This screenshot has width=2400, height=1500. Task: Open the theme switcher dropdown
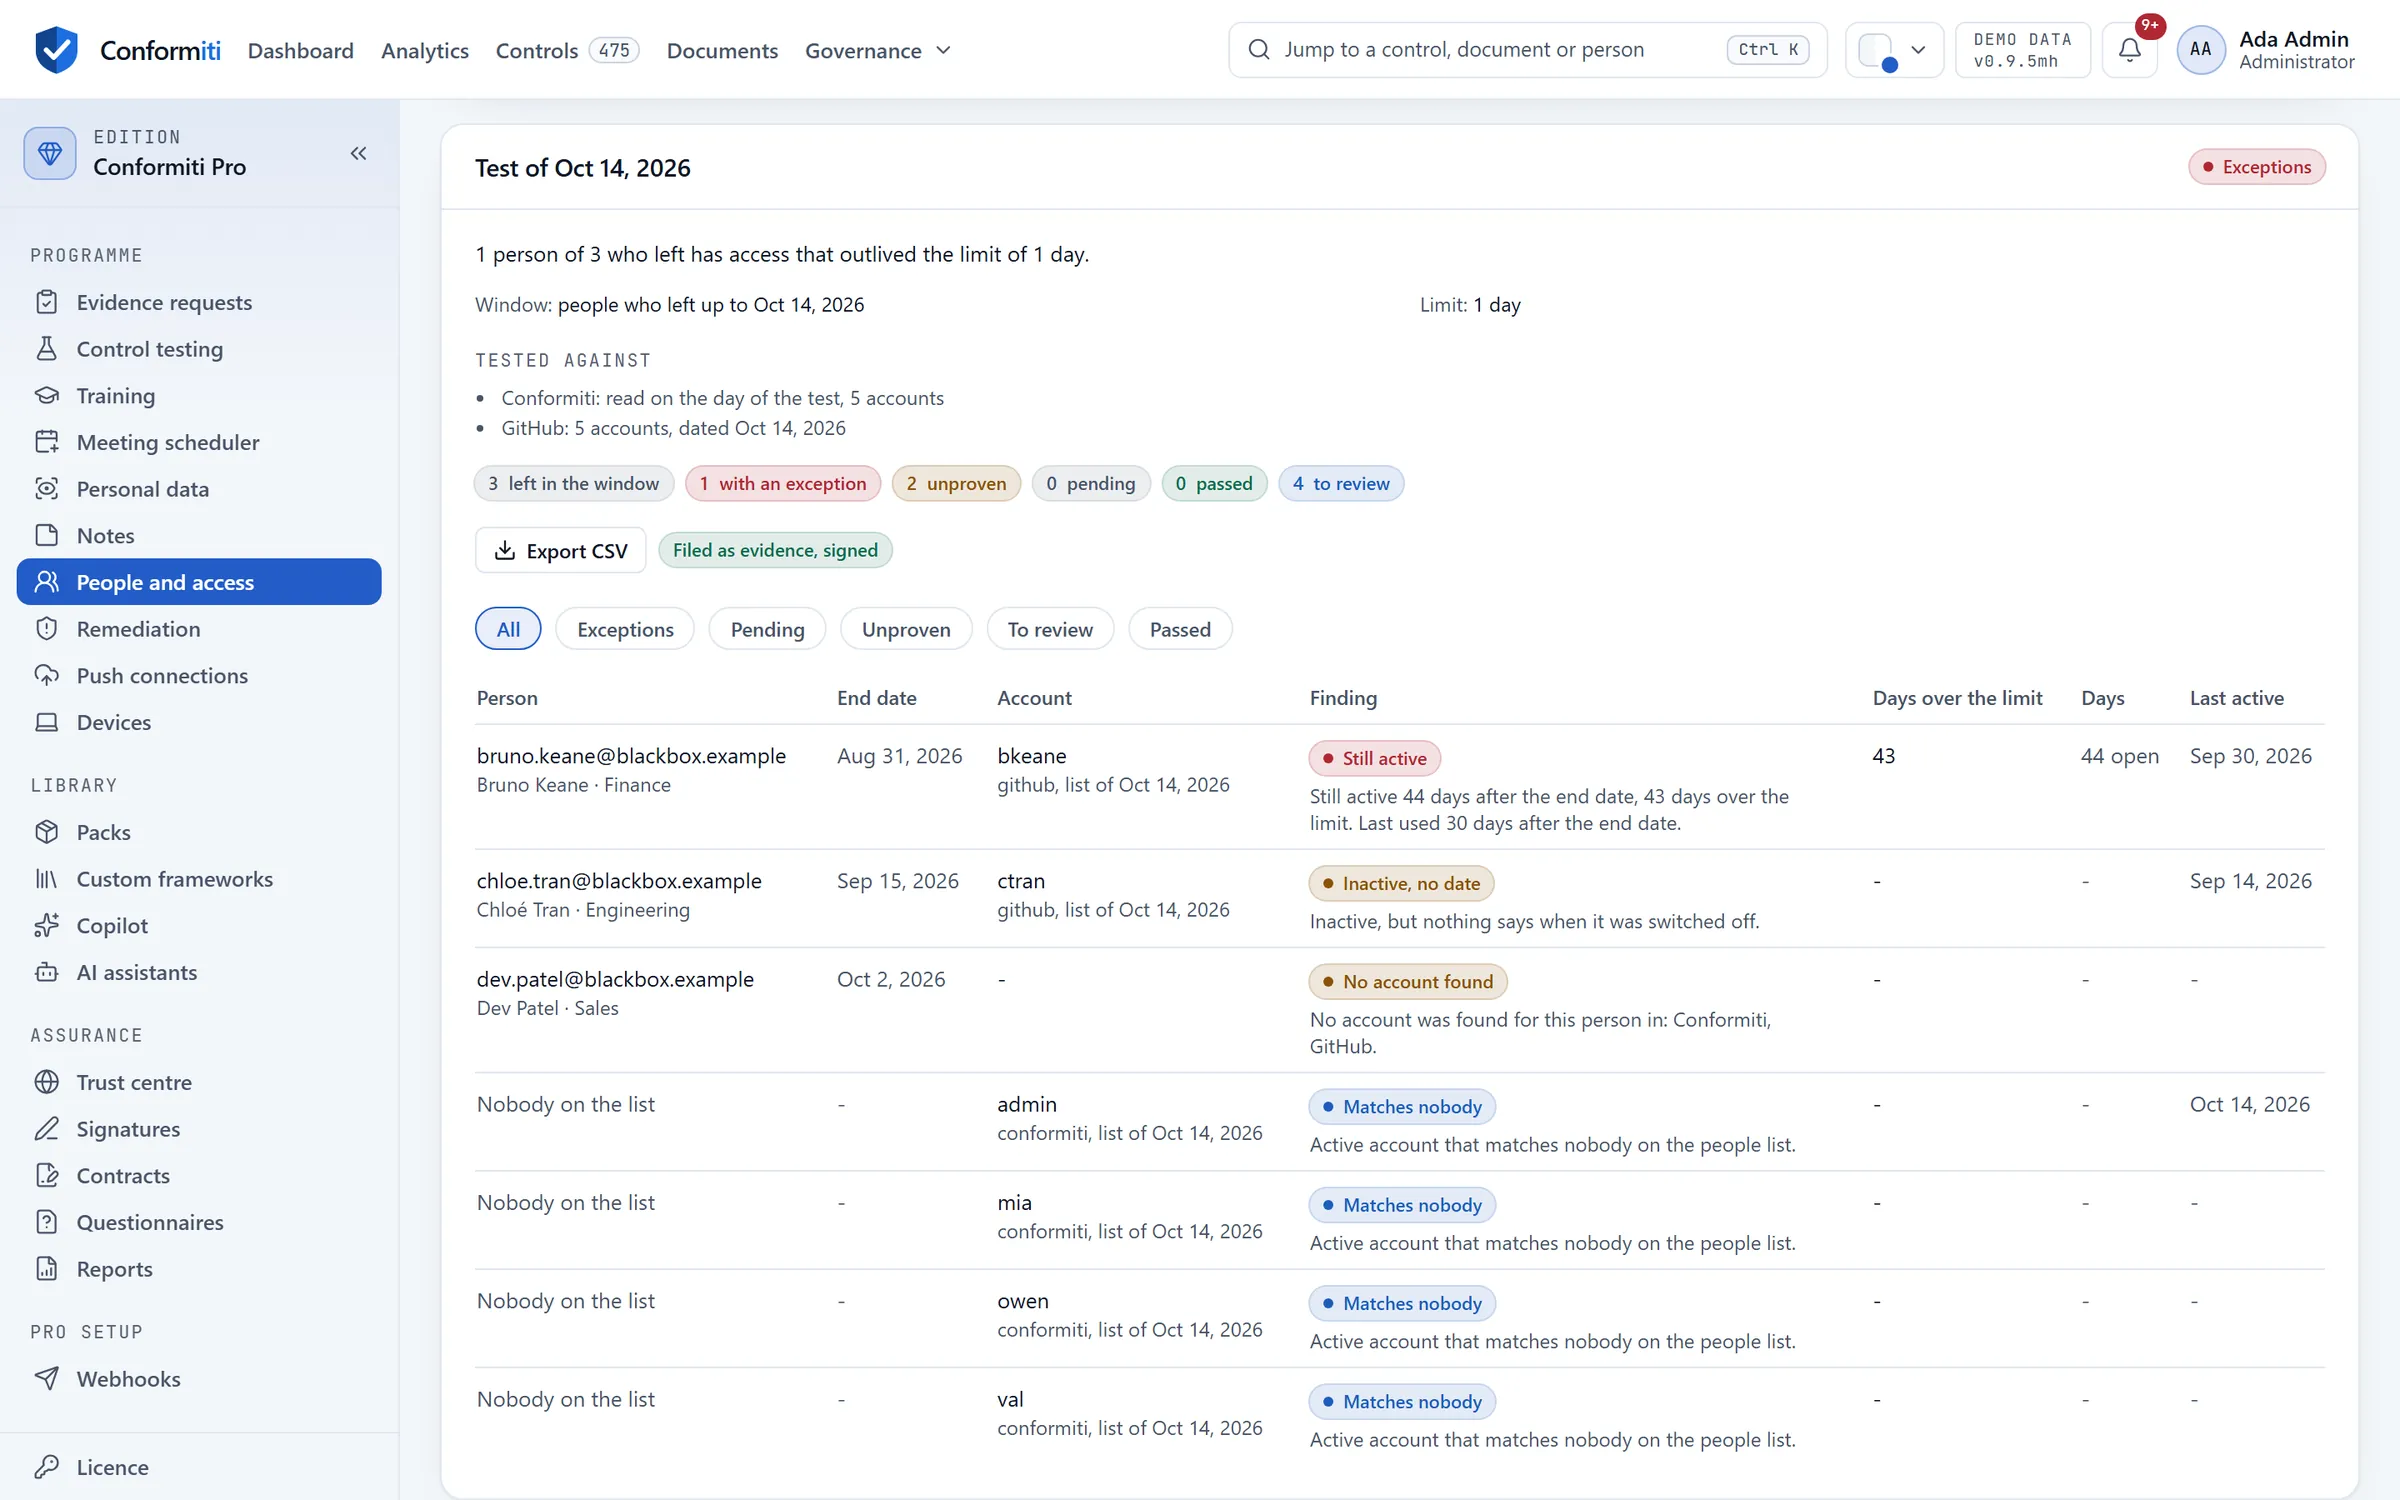pyautogui.click(x=1893, y=50)
